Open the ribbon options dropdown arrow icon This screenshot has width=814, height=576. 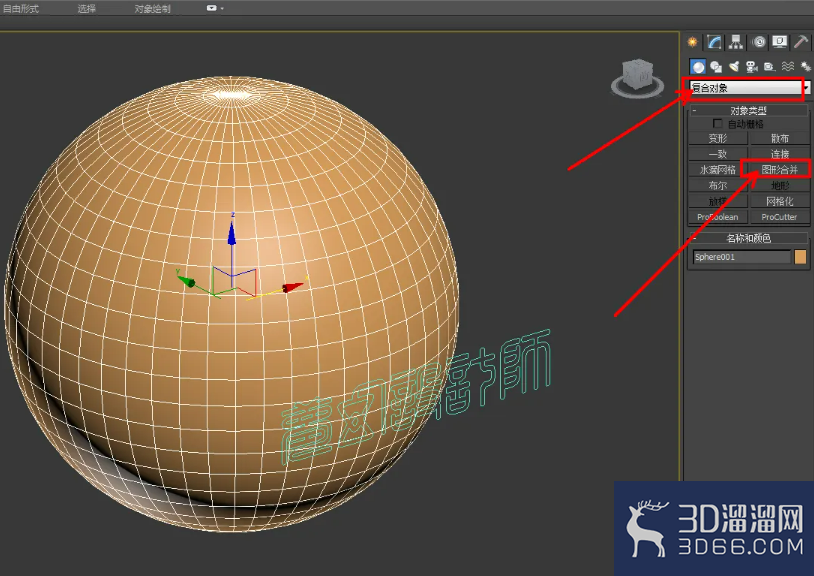pyautogui.click(x=214, y=8)
